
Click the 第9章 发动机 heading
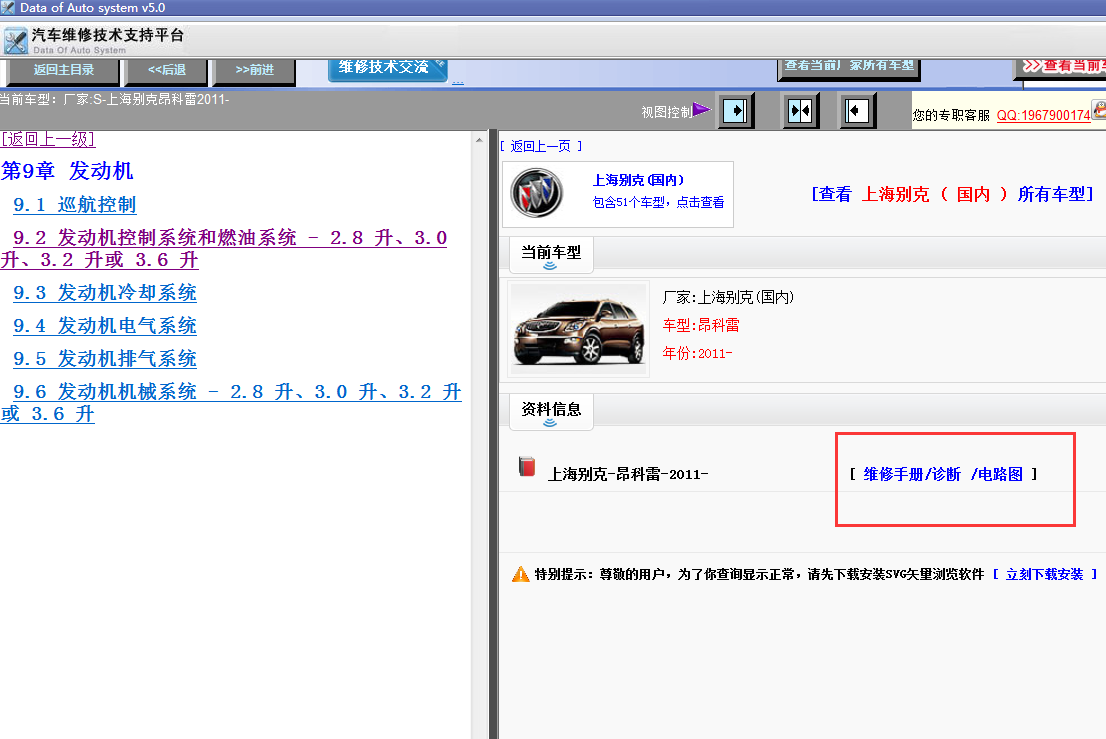pos(67,171)
